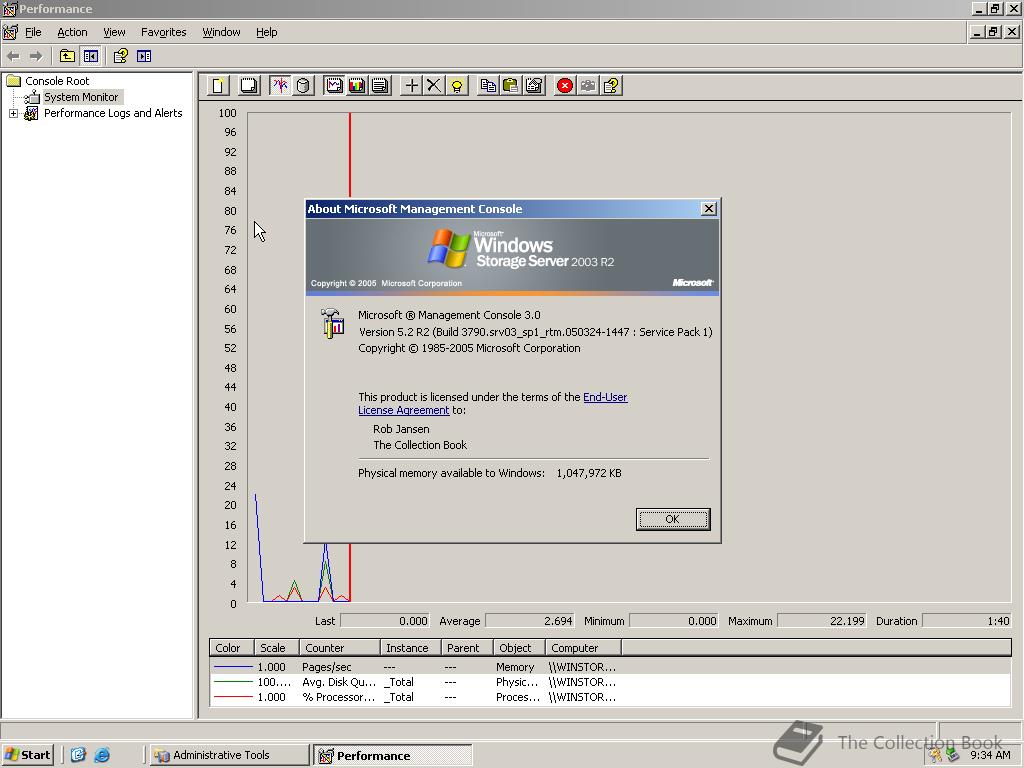The width and height of the screenshot is (1024, 768).
Task: Click the MMC hammer icon in About dialog
Action: [332, 323]
